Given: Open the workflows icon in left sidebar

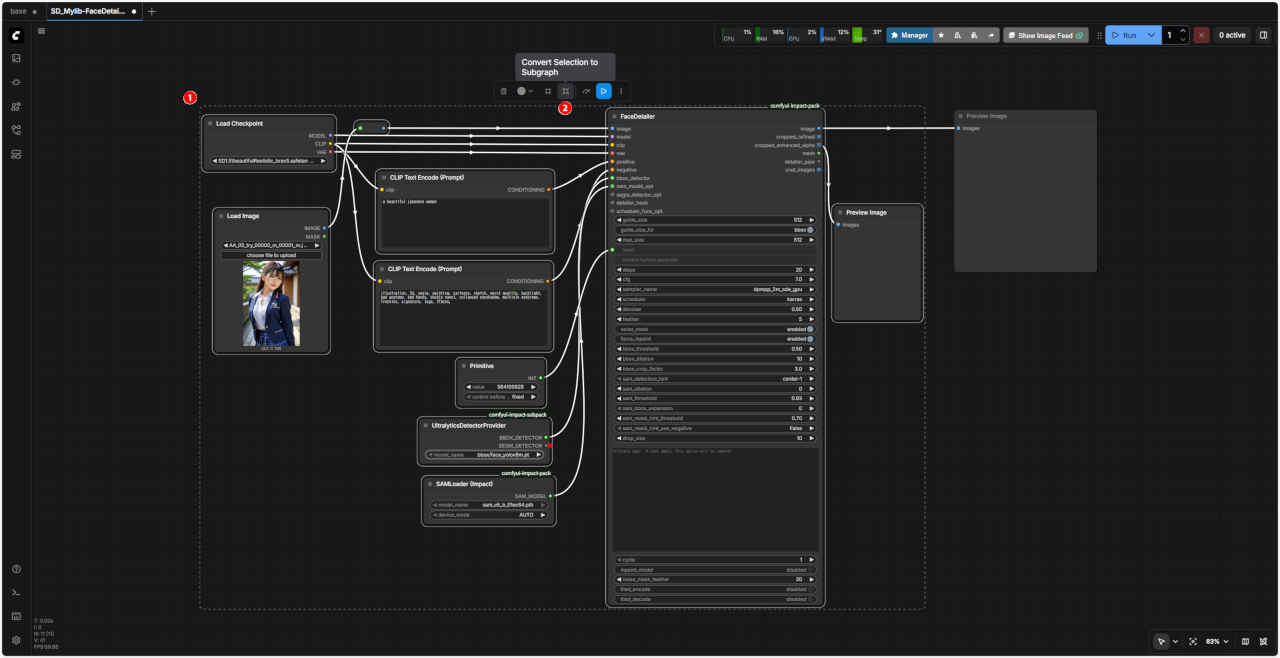Looking at the screenshot, I should [x=16, y=130].
